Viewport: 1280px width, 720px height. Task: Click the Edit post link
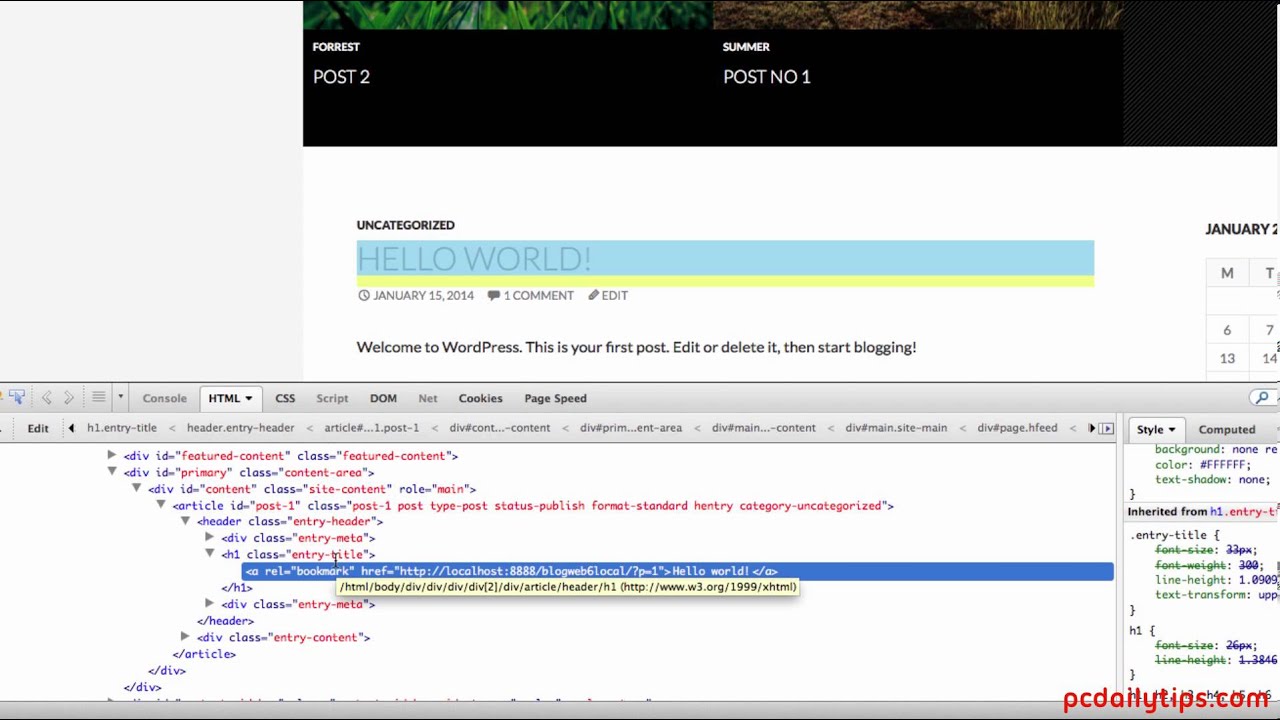pos(614,295)
